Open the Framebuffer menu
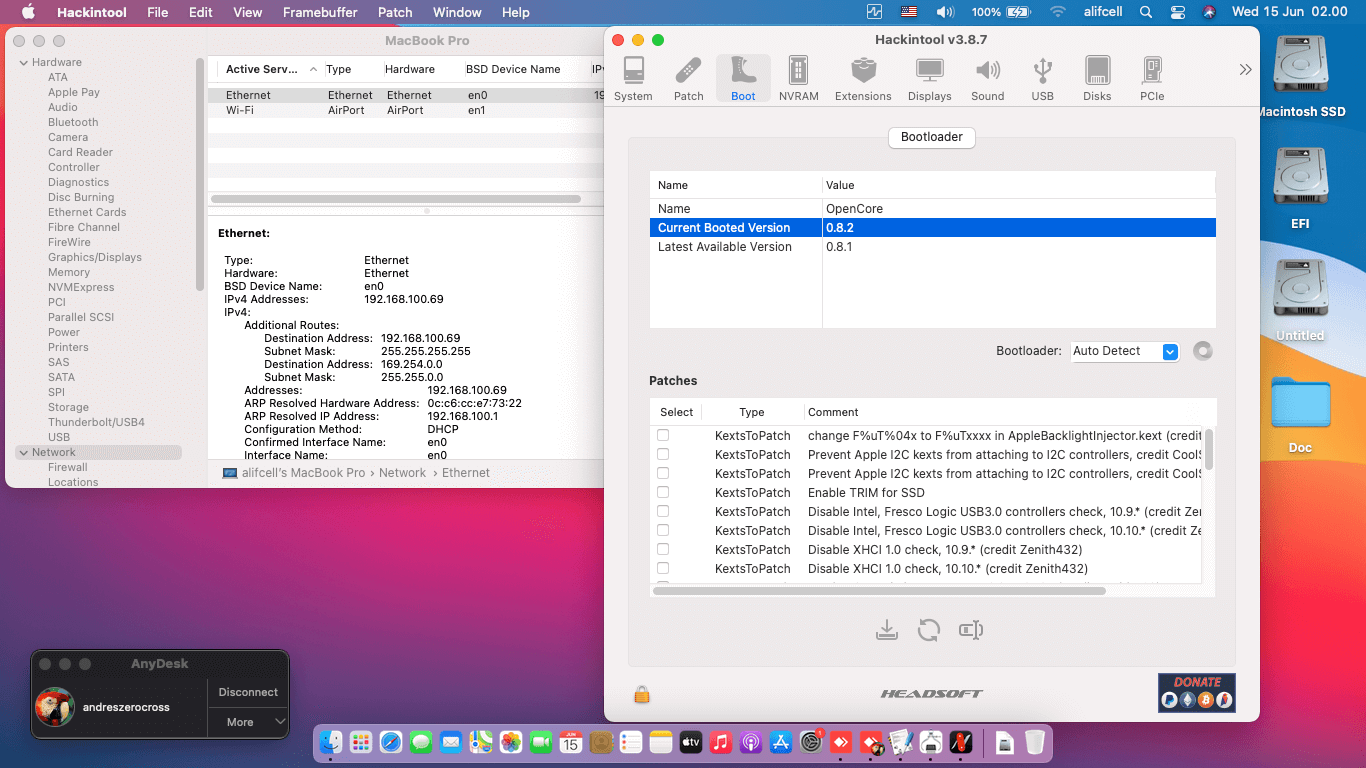The width and height of the screenshot is (1366, 768). [x=320, y=12]
